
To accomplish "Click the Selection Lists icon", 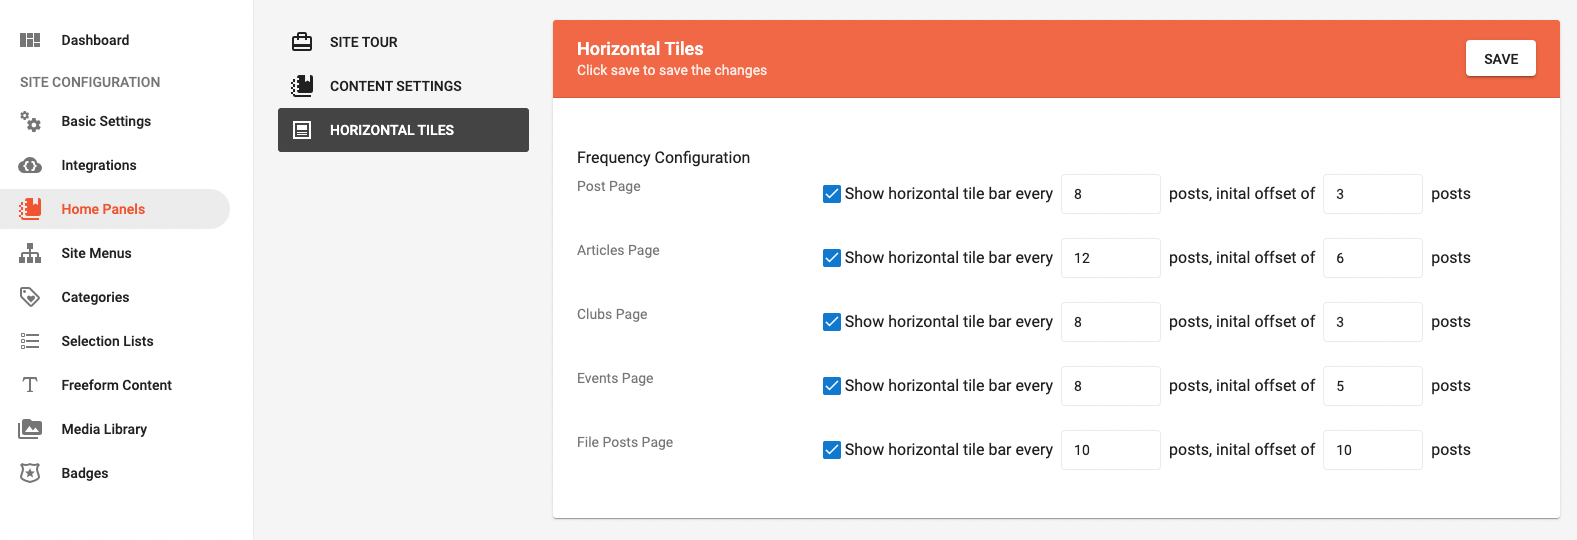I will coord(30,341).
